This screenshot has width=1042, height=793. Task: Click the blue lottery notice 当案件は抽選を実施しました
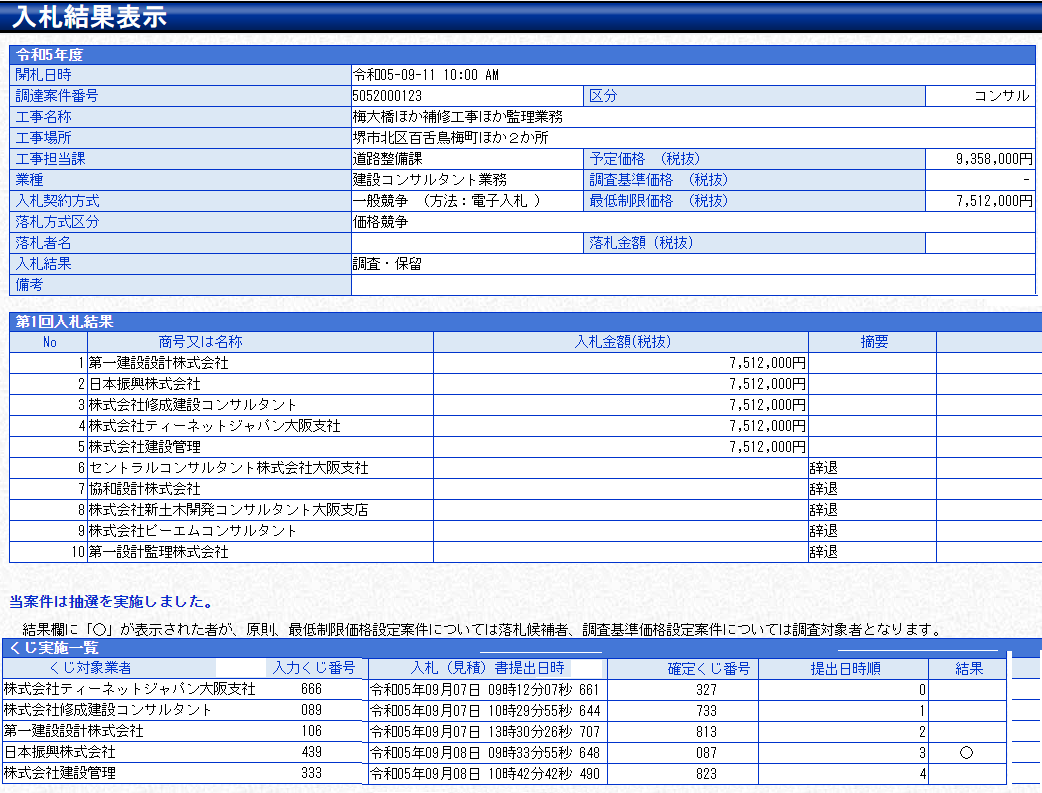click(110, 602)
